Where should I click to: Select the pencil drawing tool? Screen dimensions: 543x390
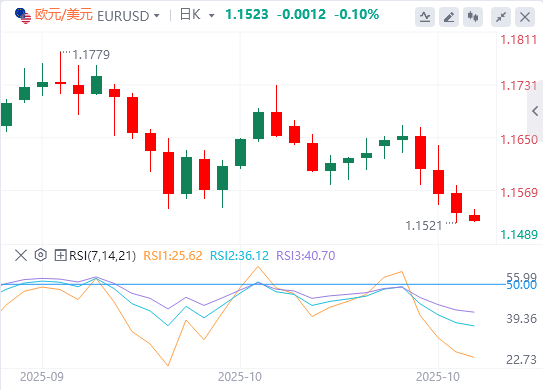(x=449, y=17)
